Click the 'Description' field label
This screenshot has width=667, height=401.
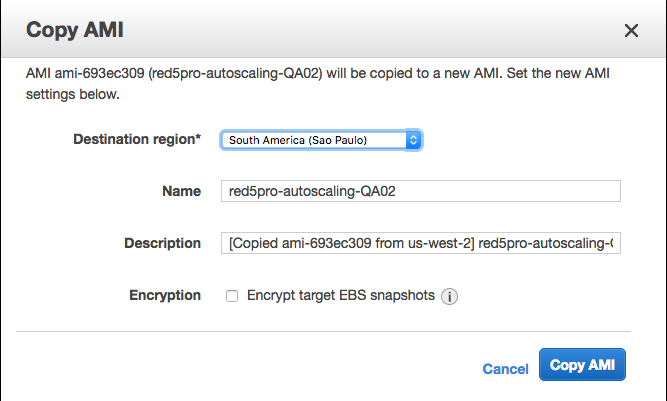click(x=162, y=243)
